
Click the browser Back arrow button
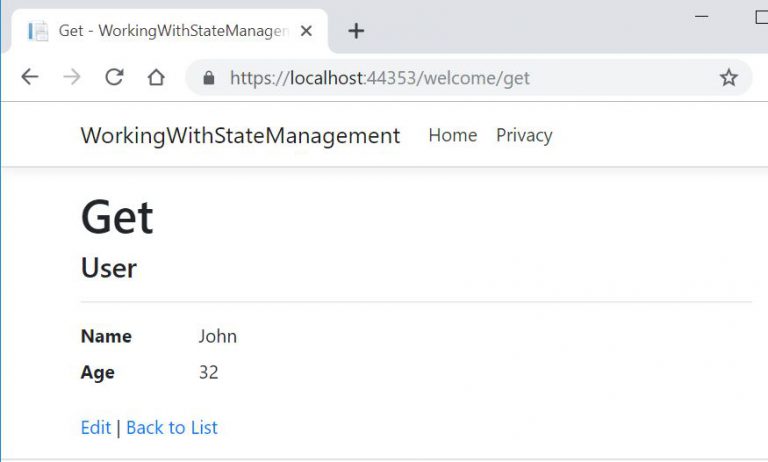tap(30, 78)
